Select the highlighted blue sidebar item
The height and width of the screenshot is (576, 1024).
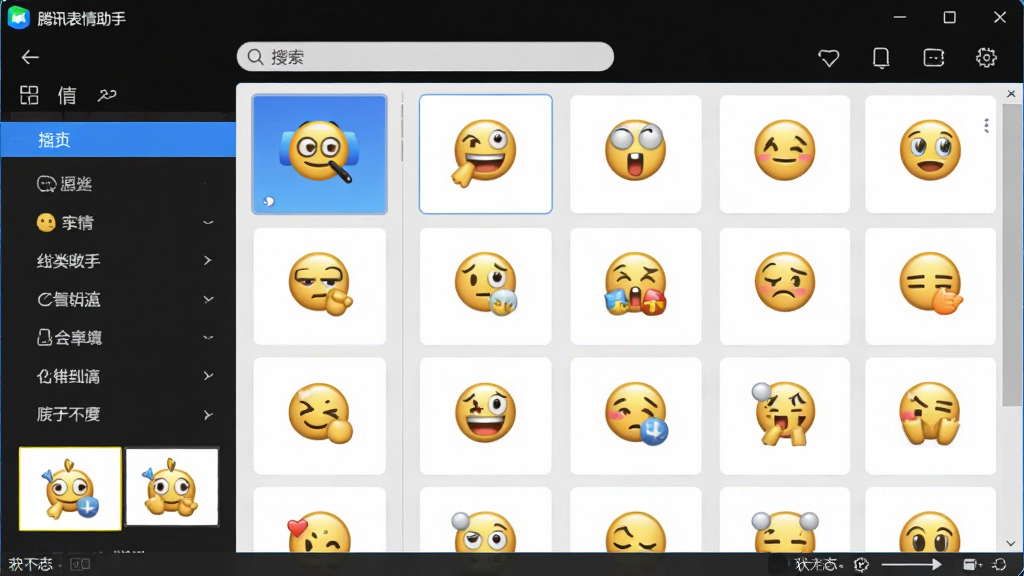click(118, 140)
